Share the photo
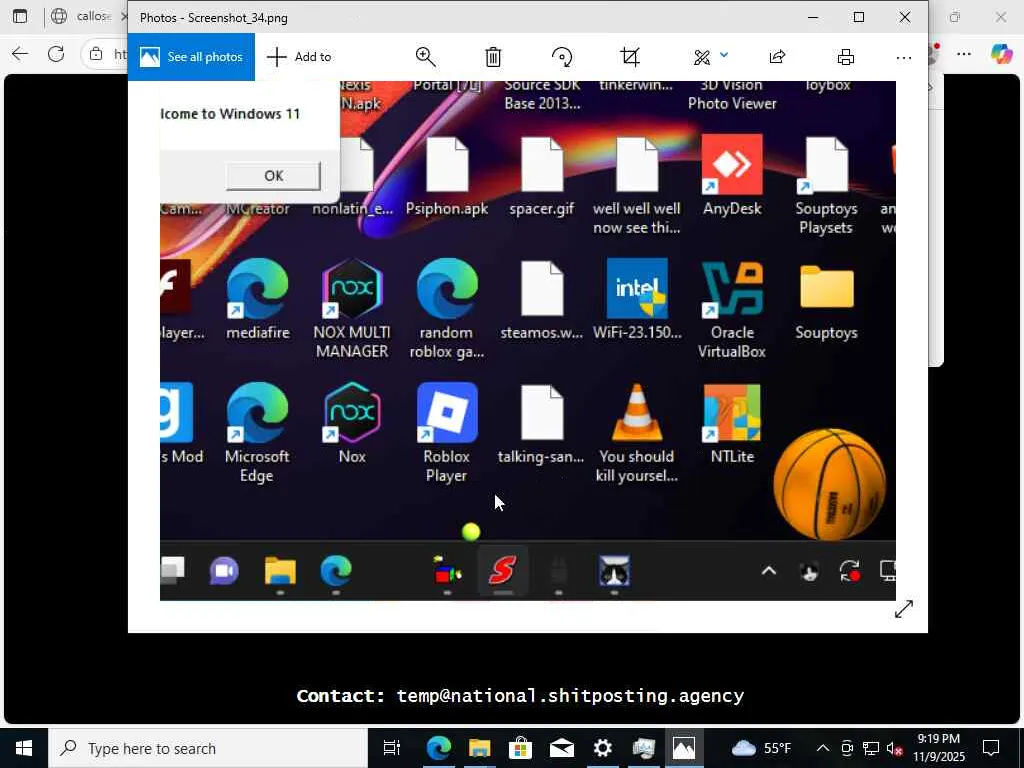Image resolution: width=1024 pixels, height=768 pixels. (777, 57)
